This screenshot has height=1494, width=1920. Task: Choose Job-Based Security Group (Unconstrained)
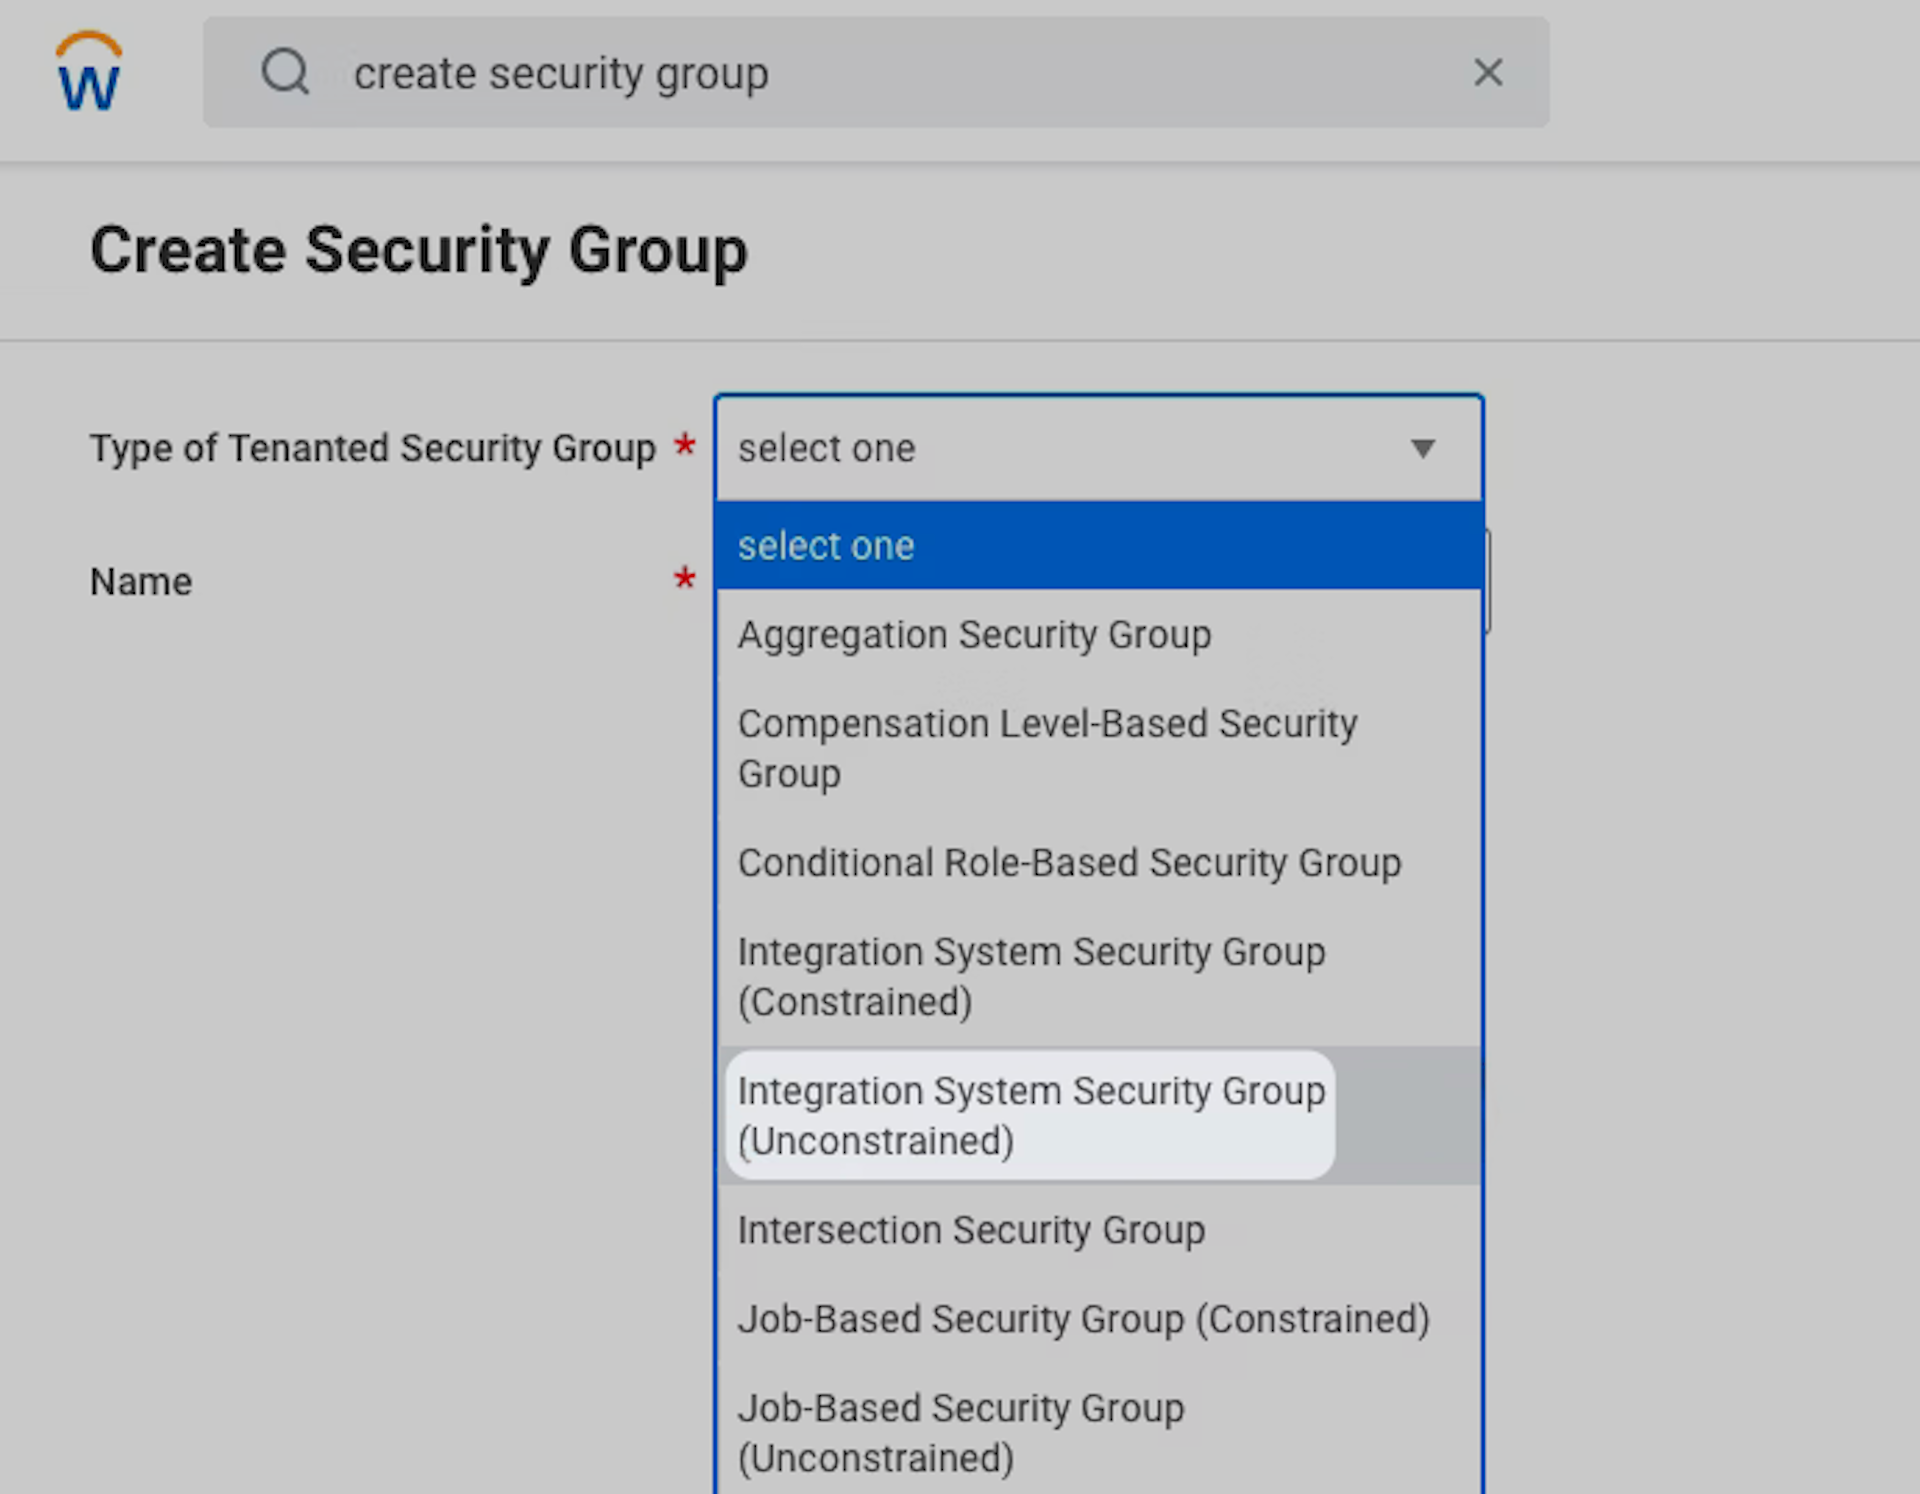(x=960, y=1432)
